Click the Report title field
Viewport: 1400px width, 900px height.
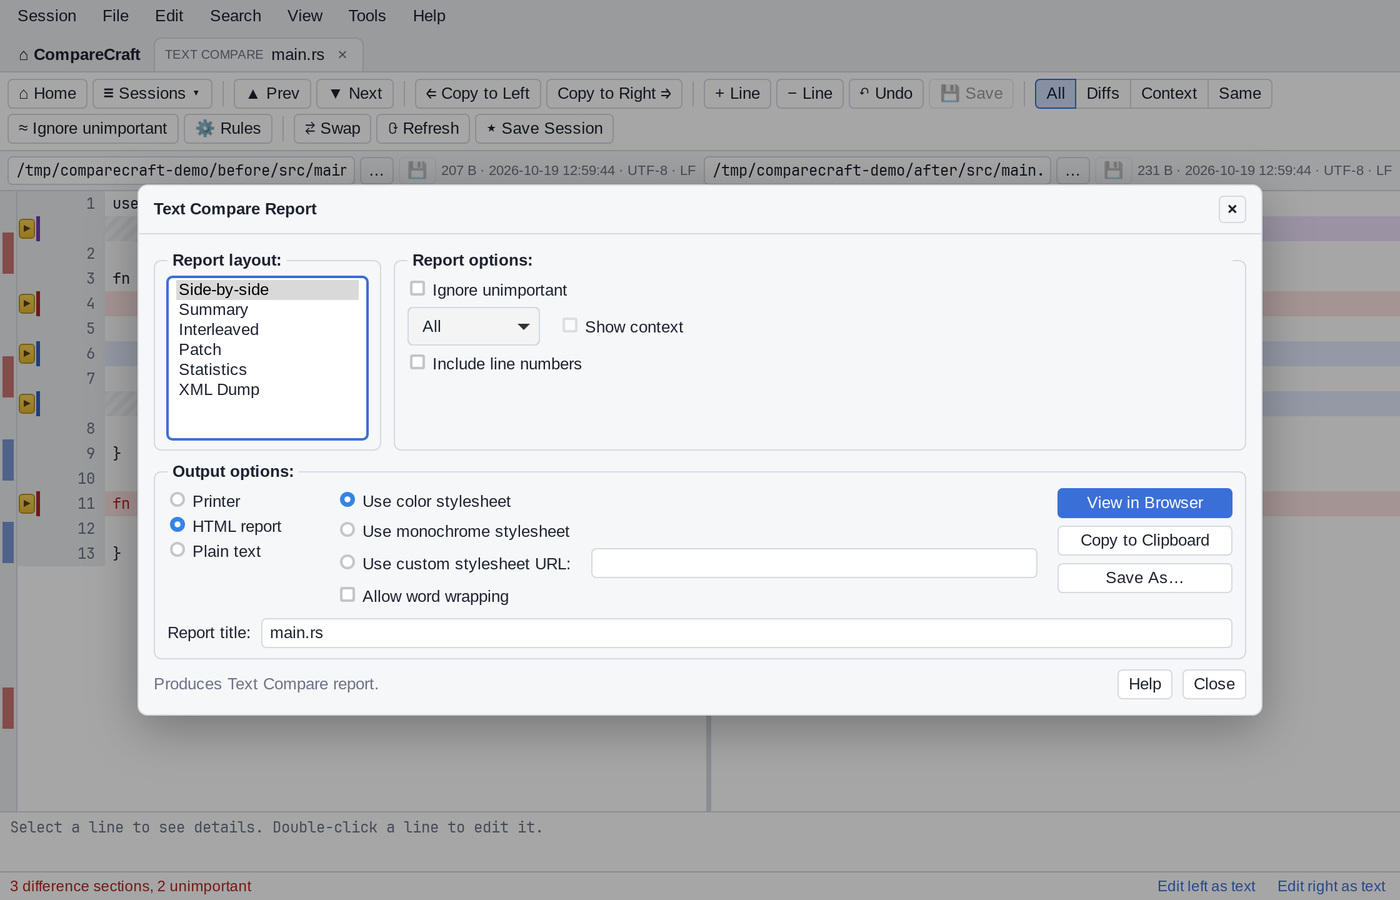coord(747,633)
